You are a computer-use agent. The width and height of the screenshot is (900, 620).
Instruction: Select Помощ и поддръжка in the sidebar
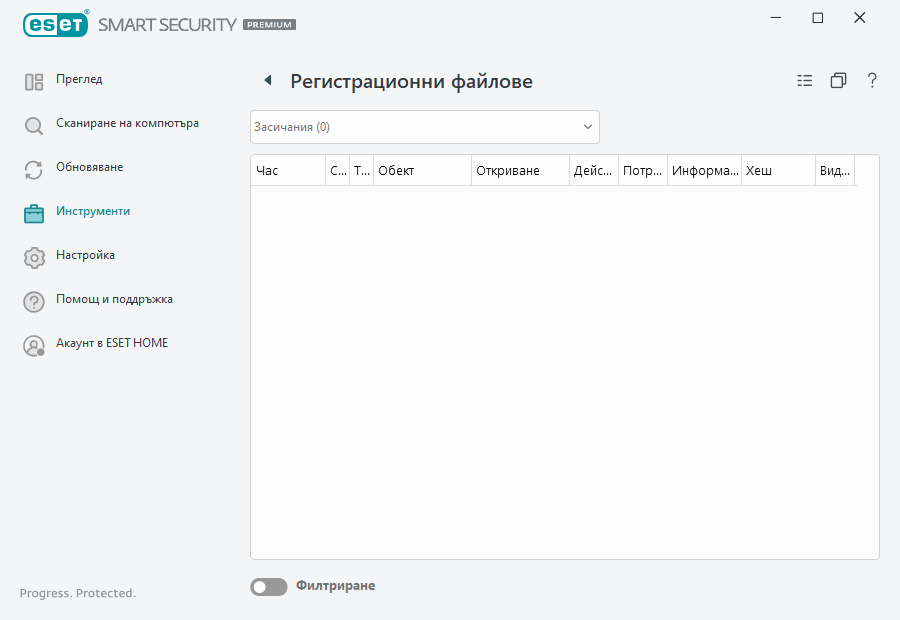[x=114, y=299]
